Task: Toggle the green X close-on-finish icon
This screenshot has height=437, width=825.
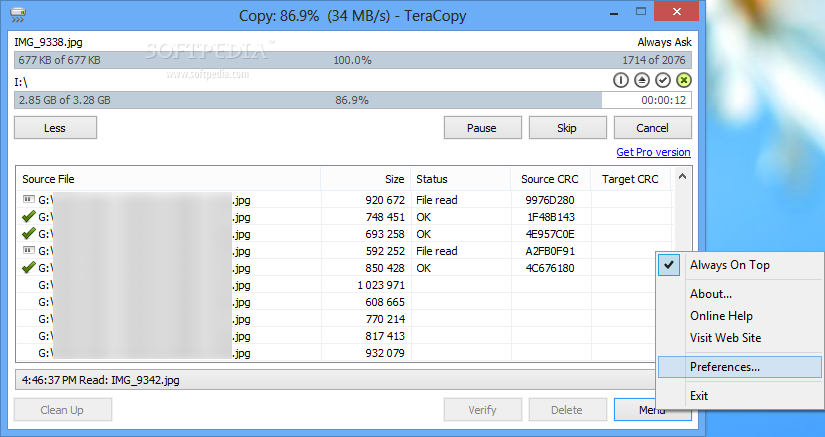Action: [683, 80]
